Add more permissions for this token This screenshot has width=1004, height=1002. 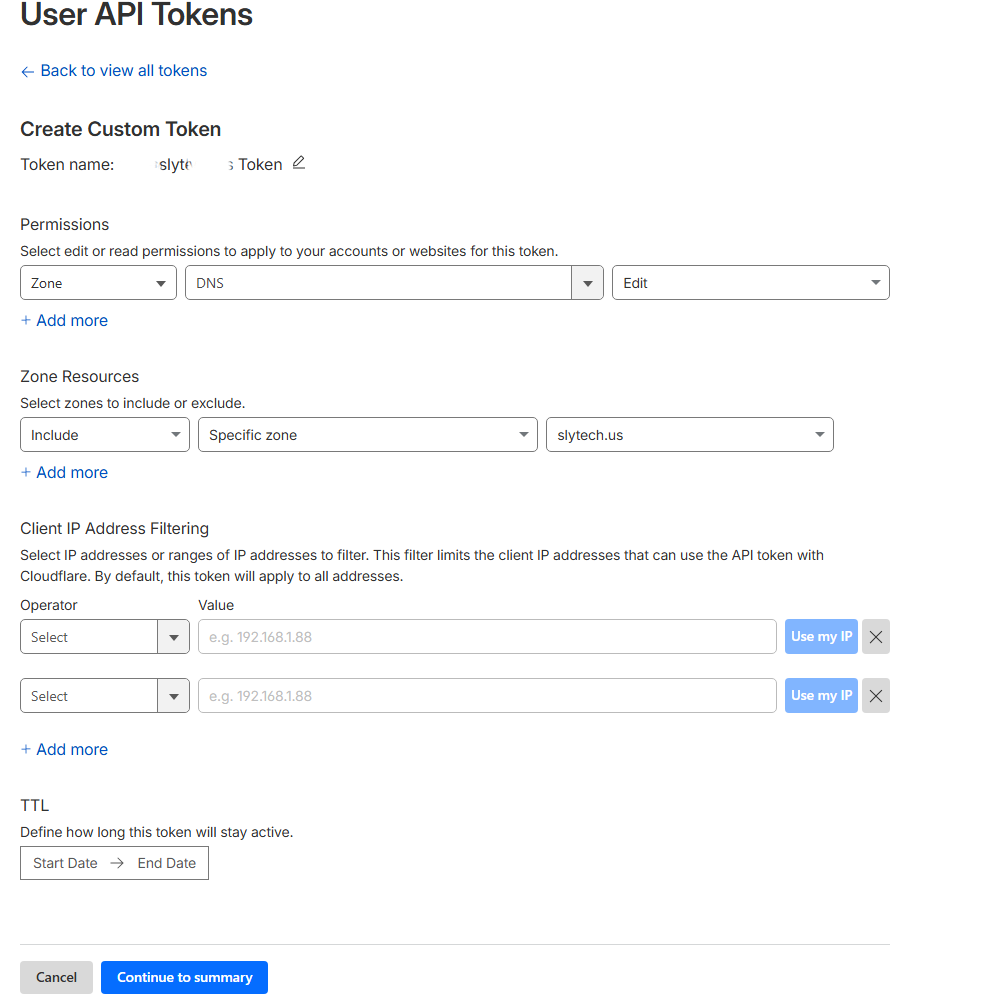tap(64, 320)
